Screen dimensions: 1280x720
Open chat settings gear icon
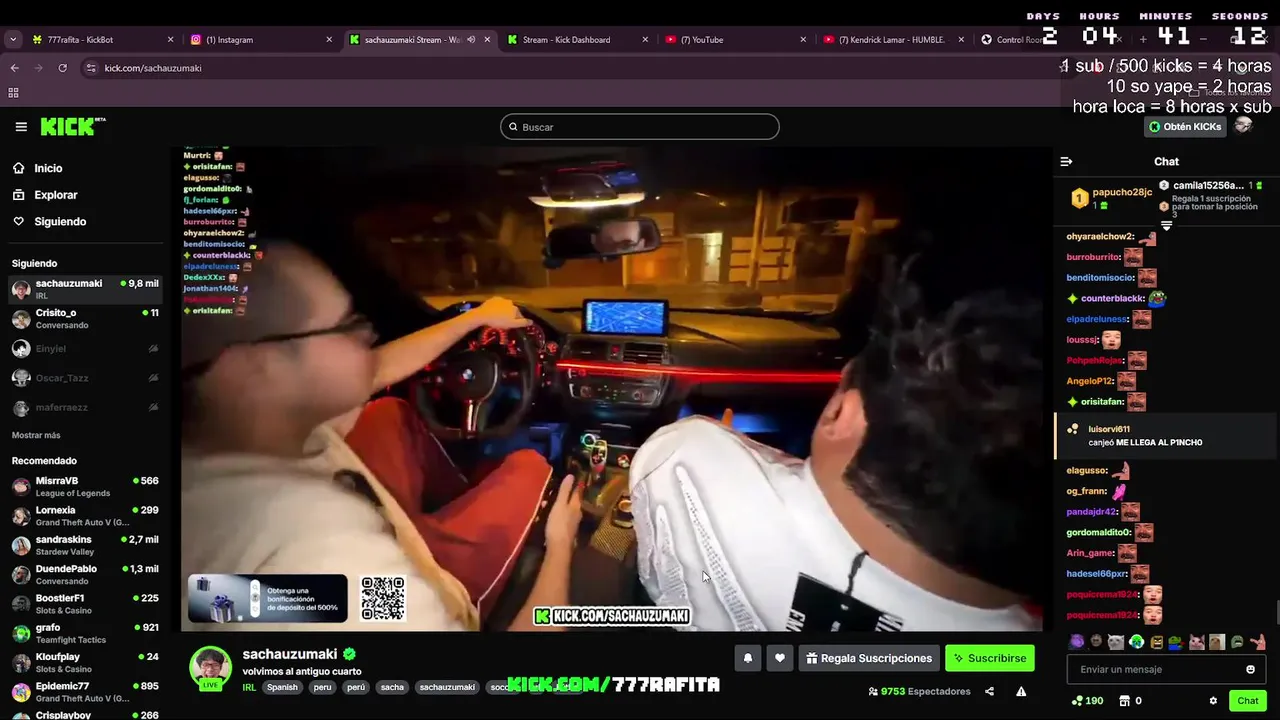coord(1213,701)
